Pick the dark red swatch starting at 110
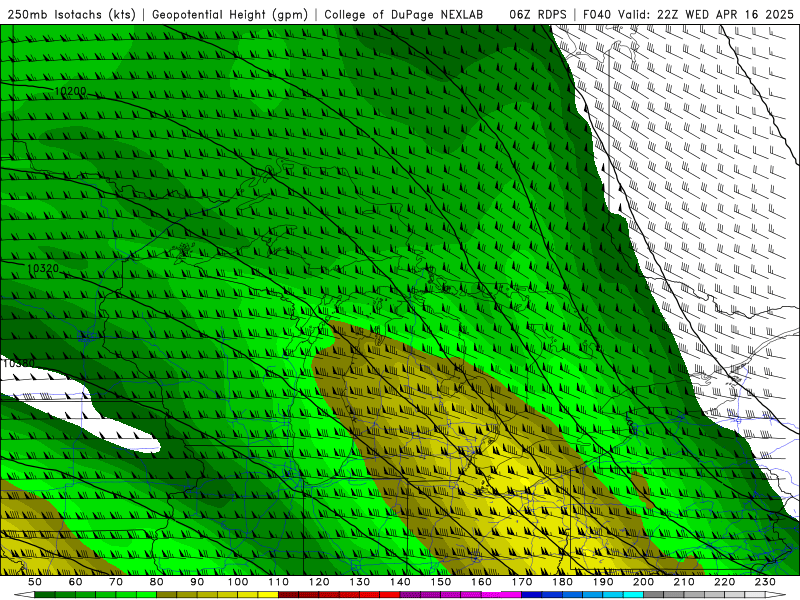 point(288,595)
